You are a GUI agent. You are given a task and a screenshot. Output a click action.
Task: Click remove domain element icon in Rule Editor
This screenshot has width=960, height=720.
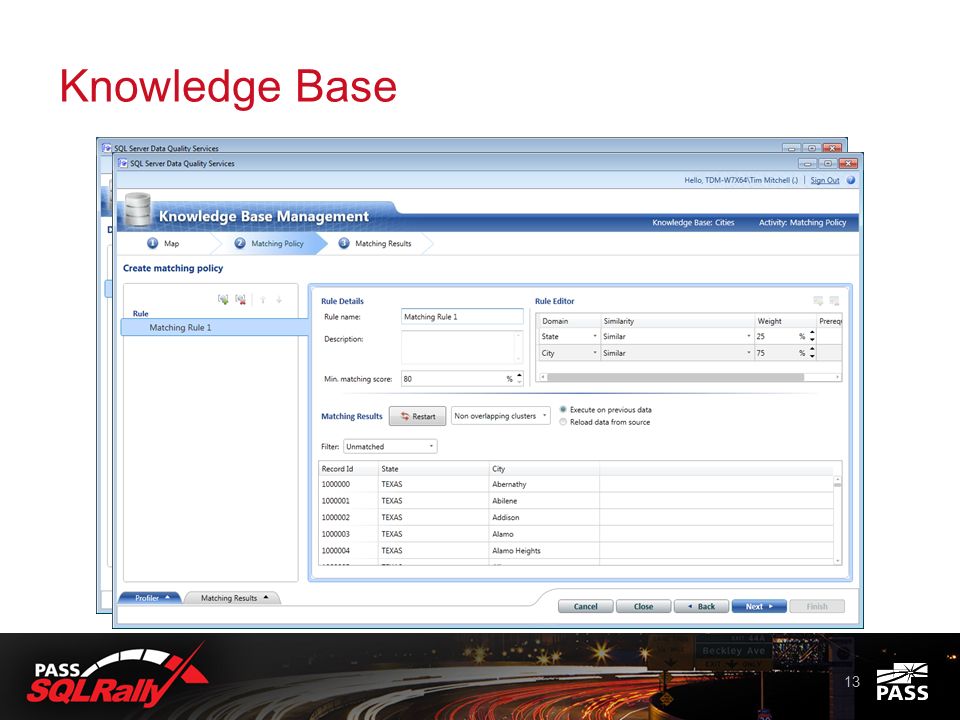(x=834, y=301)
